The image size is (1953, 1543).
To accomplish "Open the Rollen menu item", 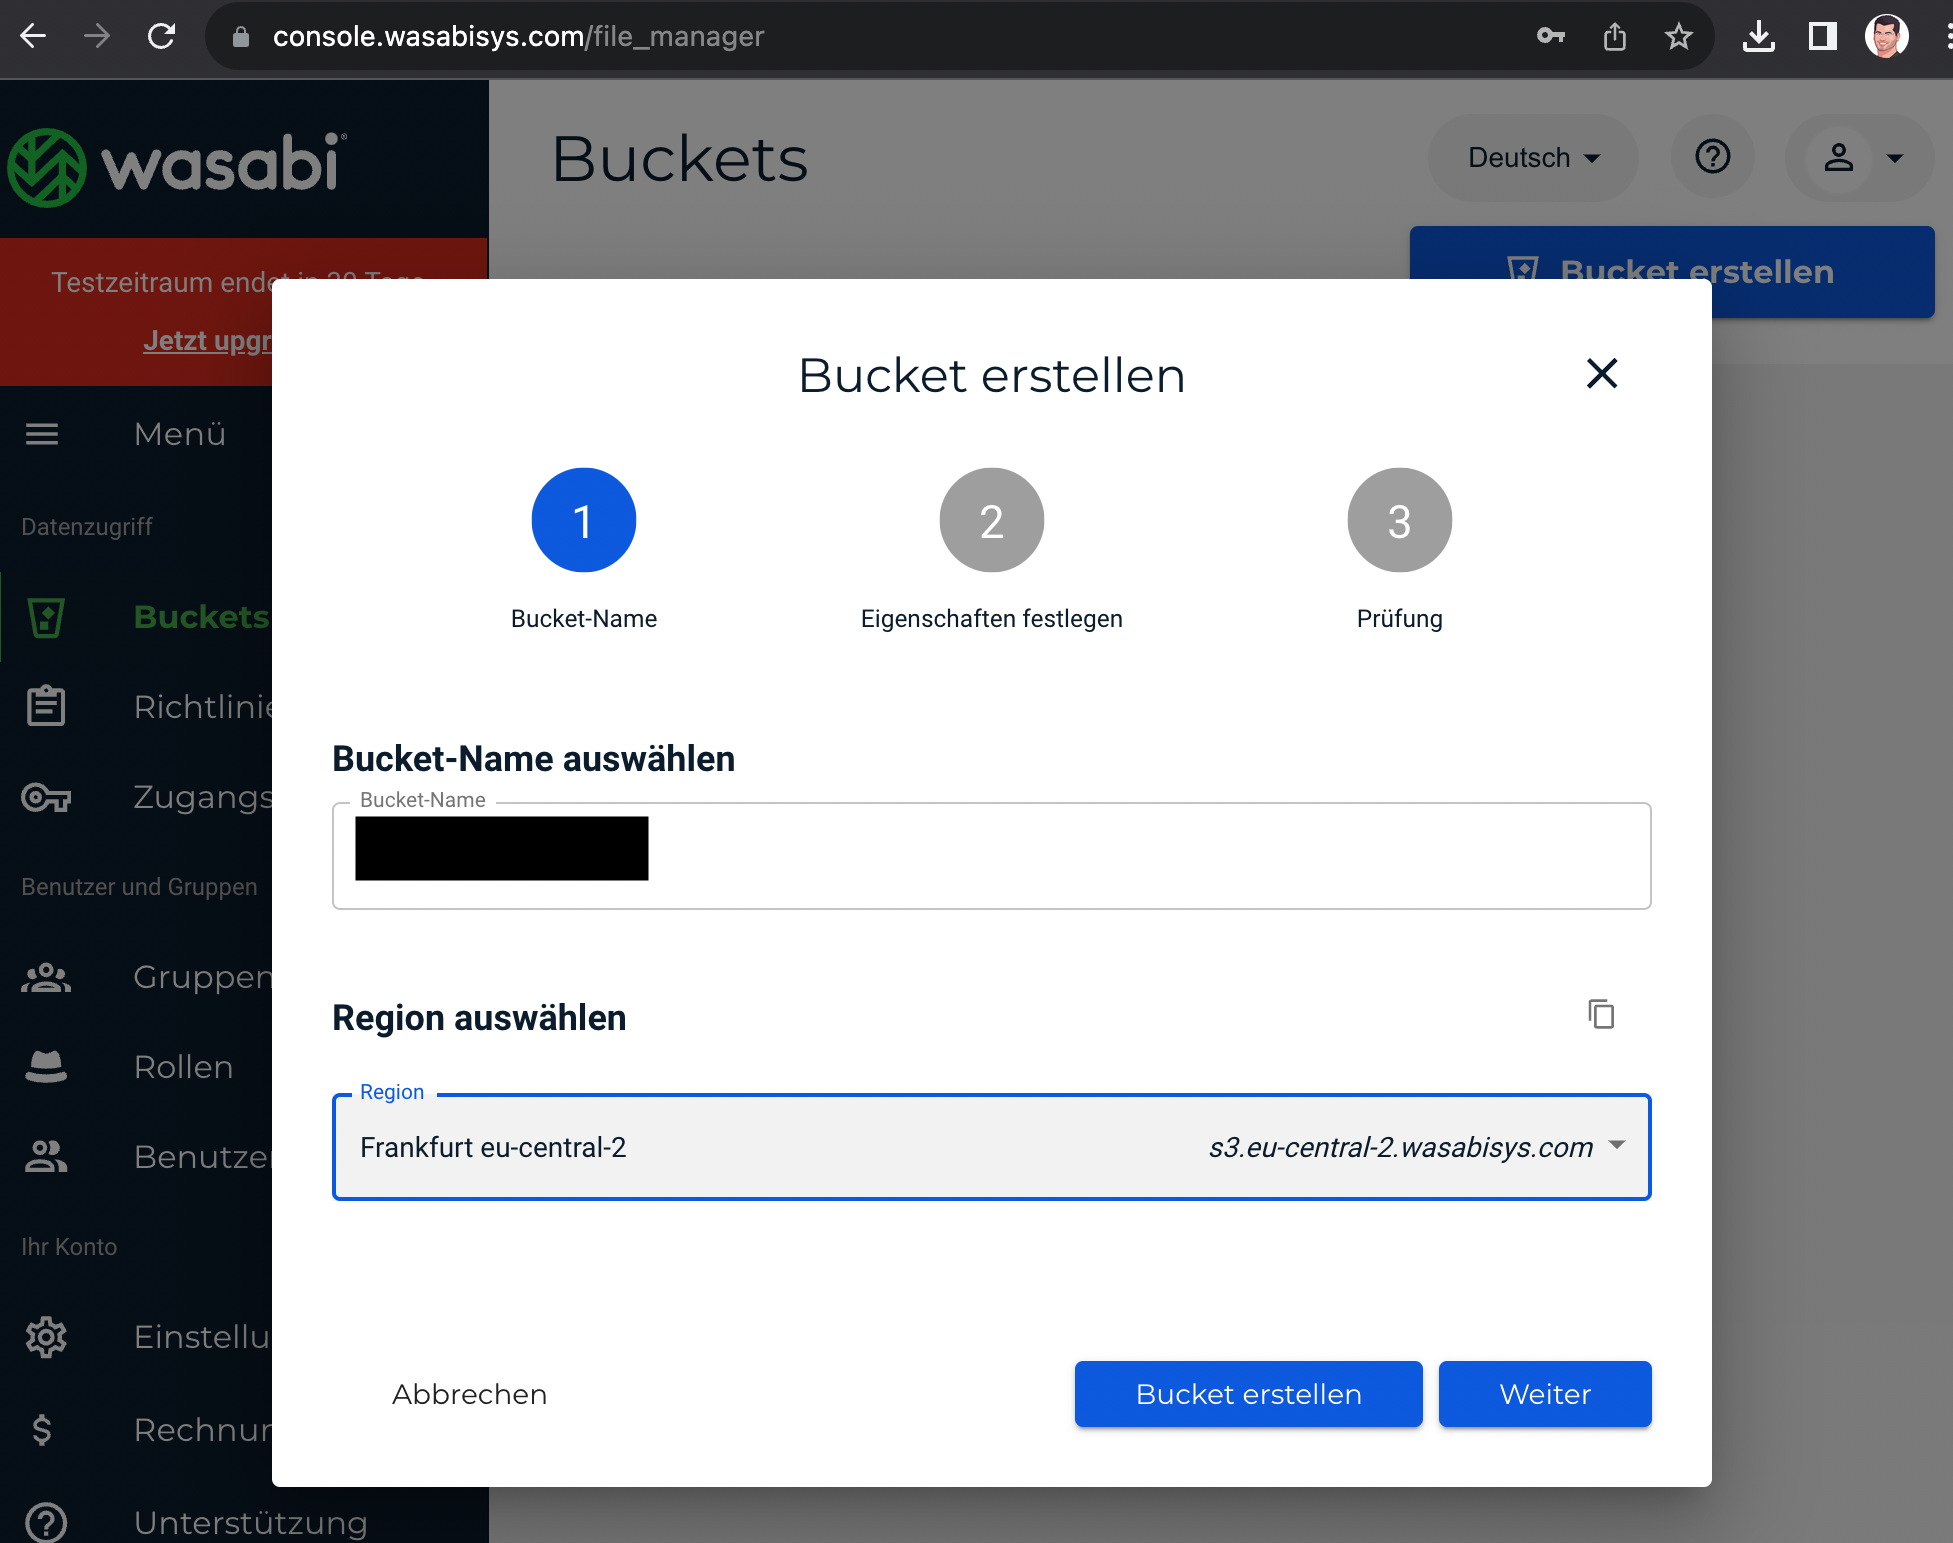I will tap(183, 1067).
